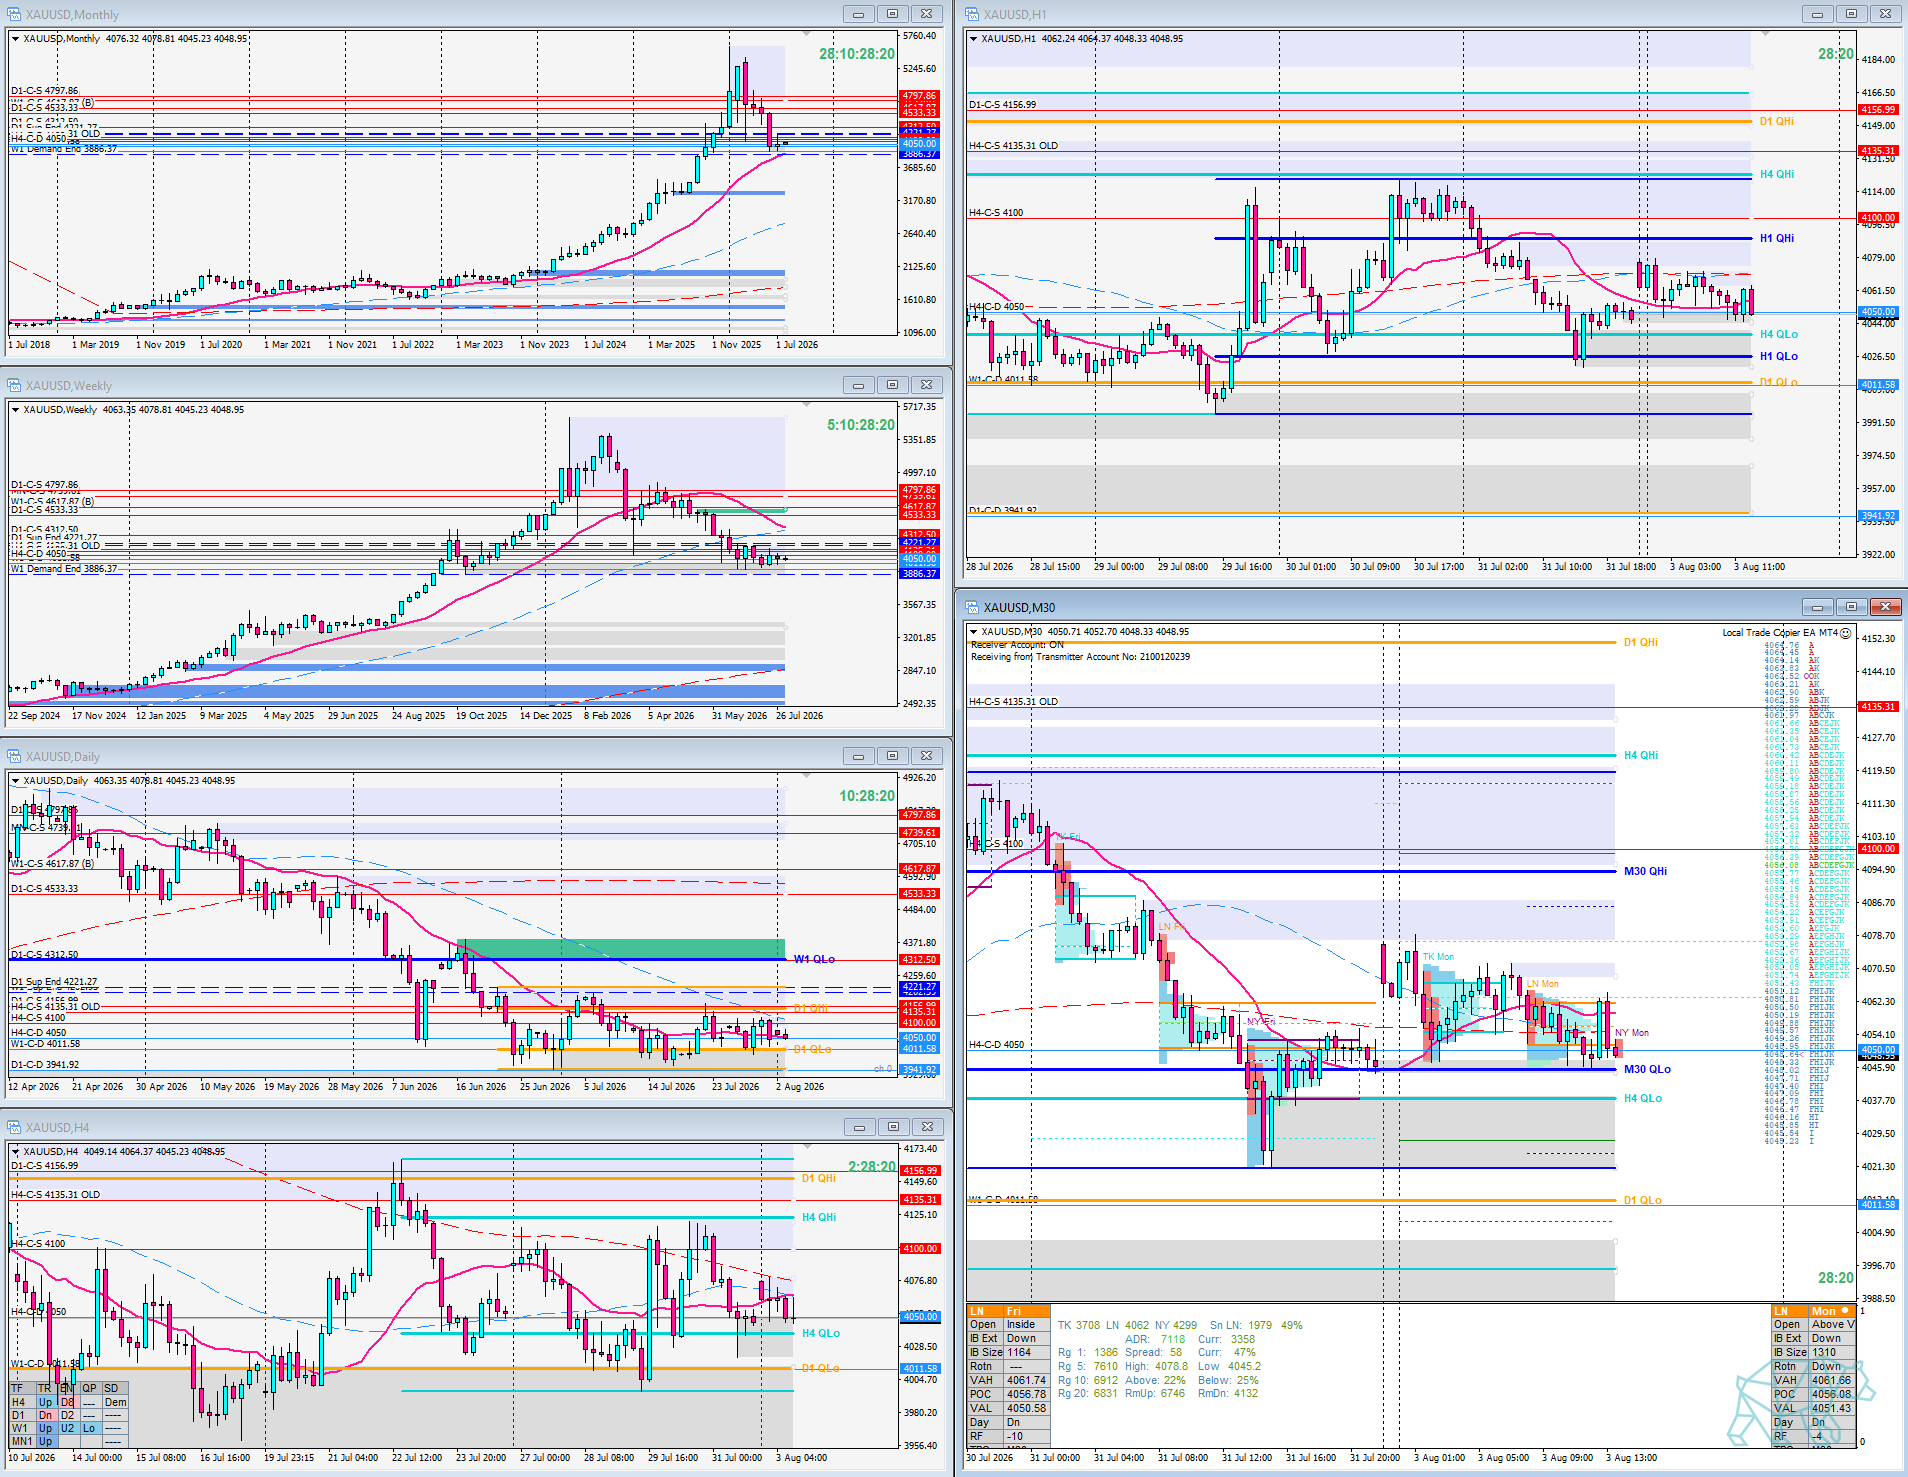The width and height of the screenshot is (1908, 1477).
Task: Expand the Weekly chart symbol triangle
Action: [x=15, y=410]
